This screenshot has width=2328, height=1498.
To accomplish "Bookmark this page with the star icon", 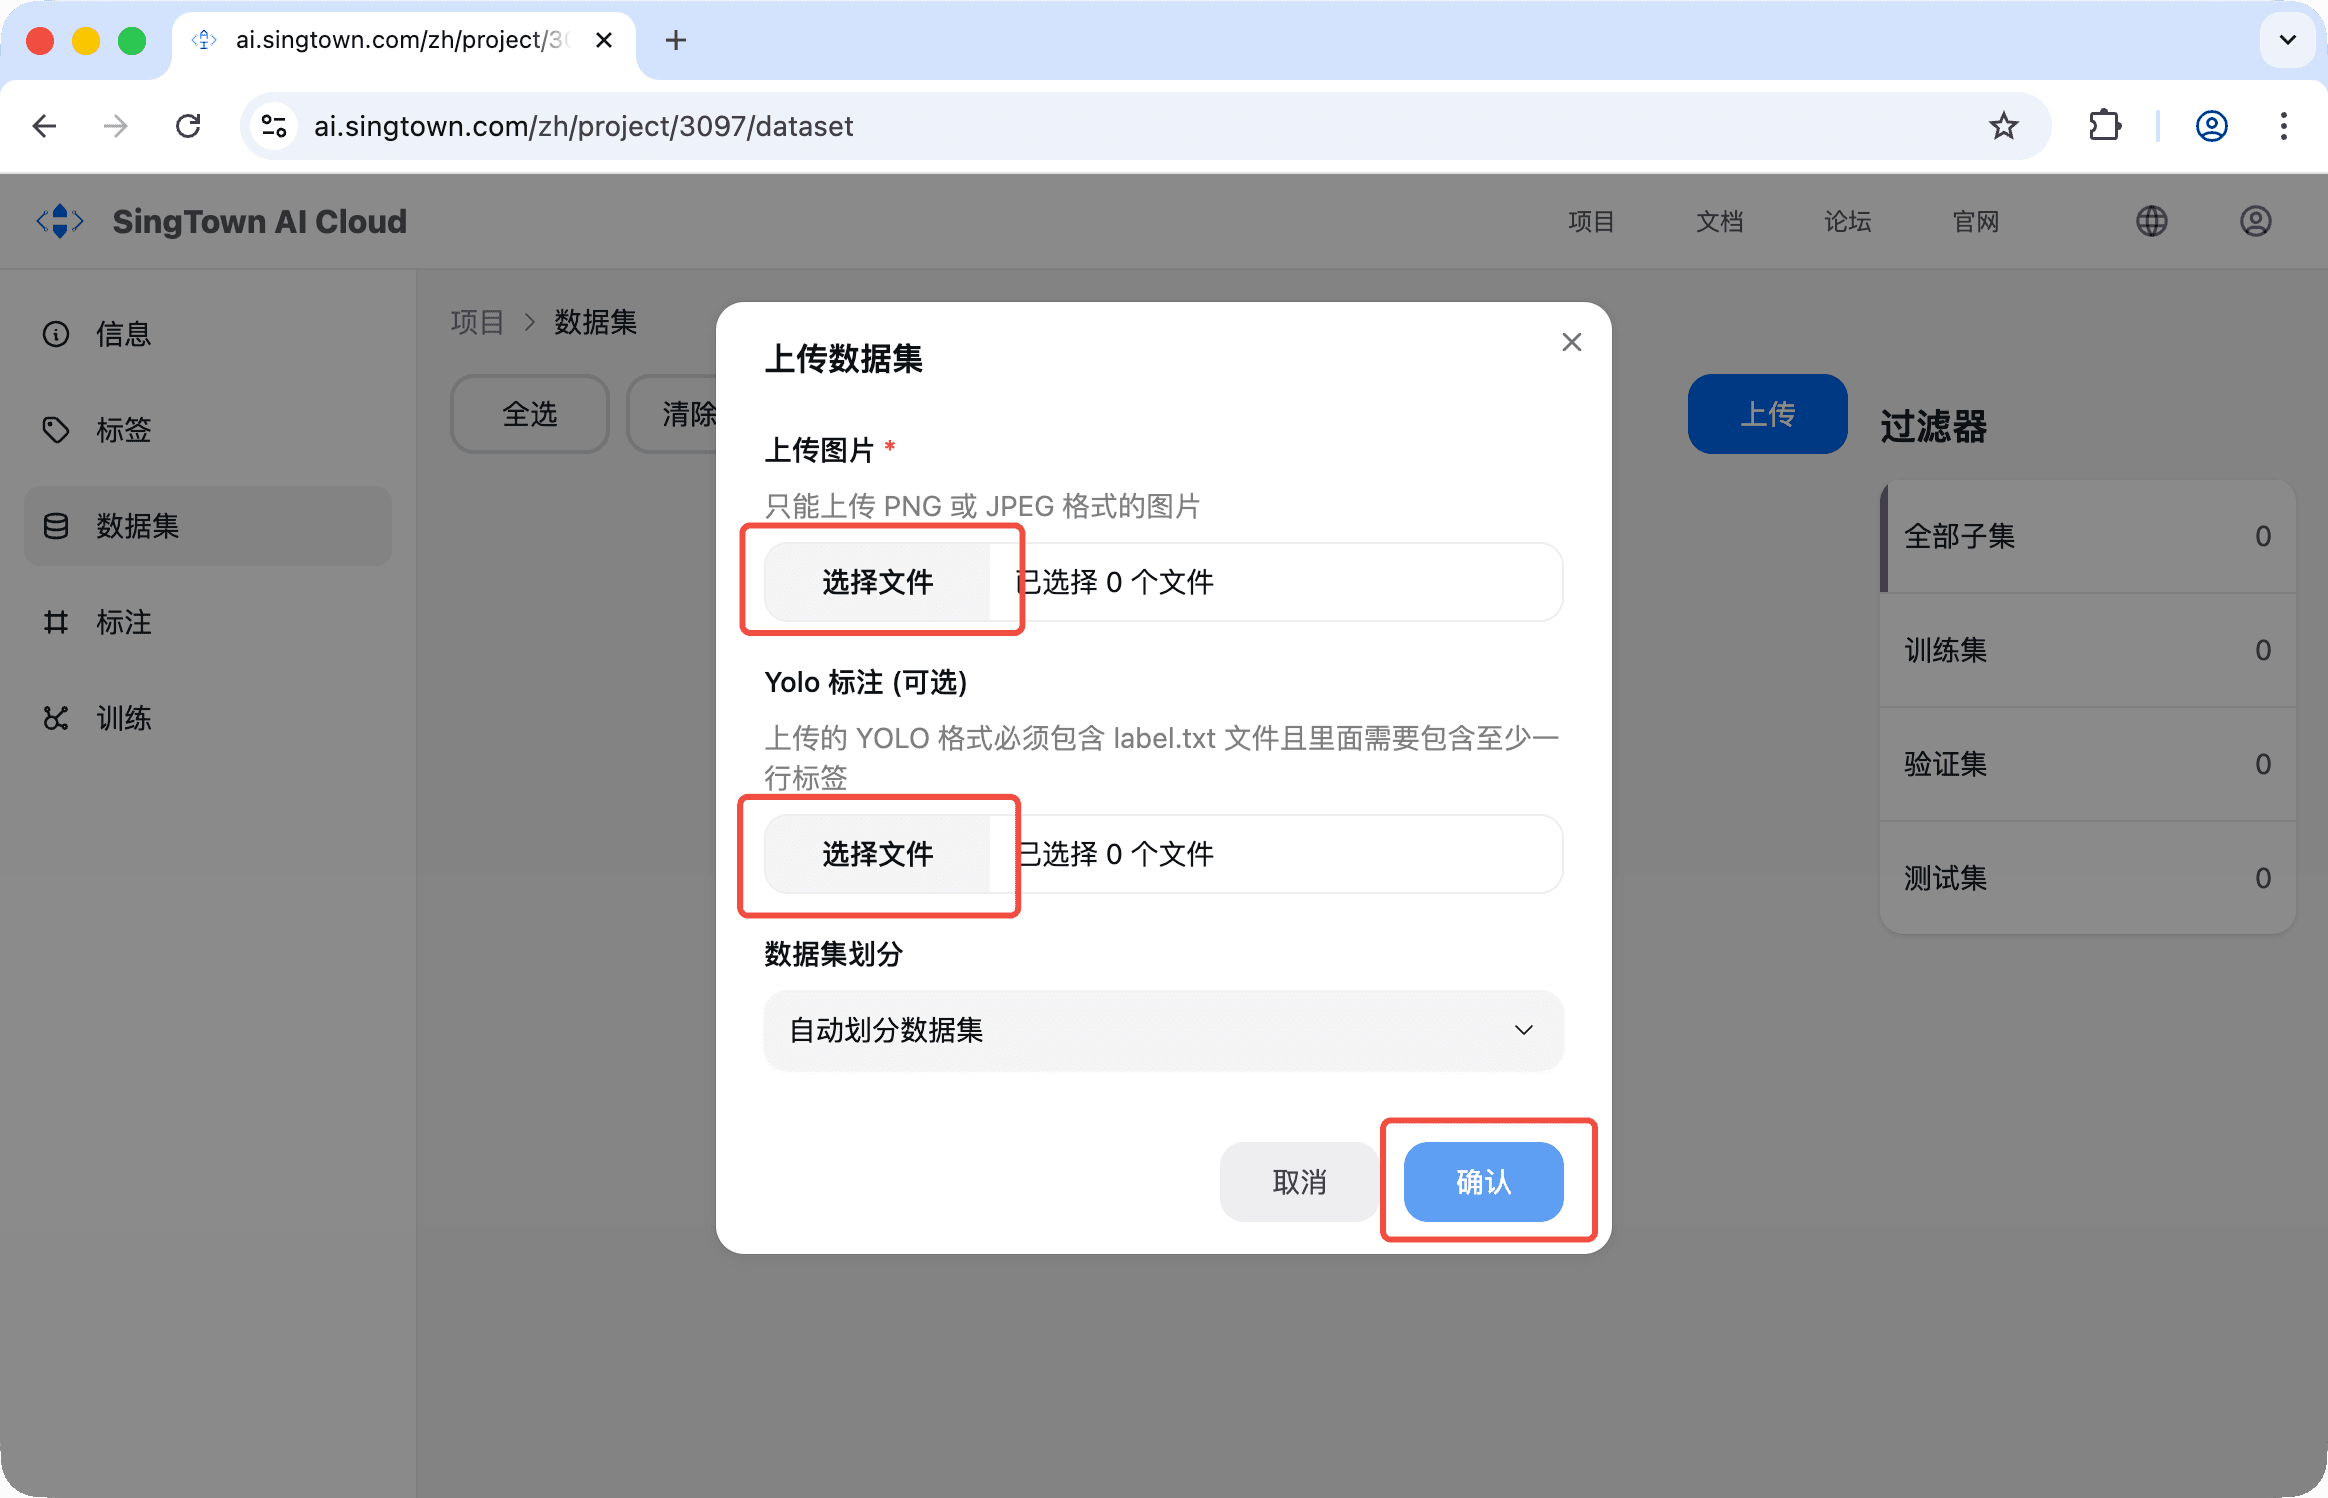I will (2003, 126).
